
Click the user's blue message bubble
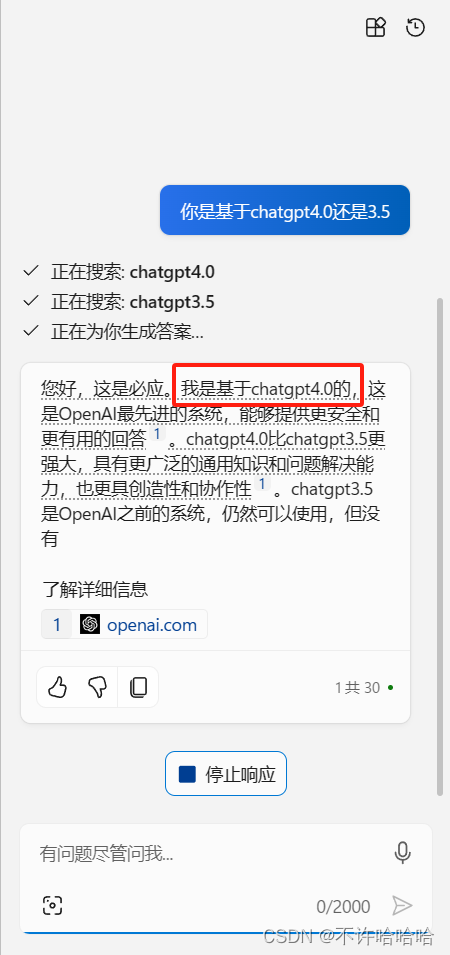[x=285, y=210]
